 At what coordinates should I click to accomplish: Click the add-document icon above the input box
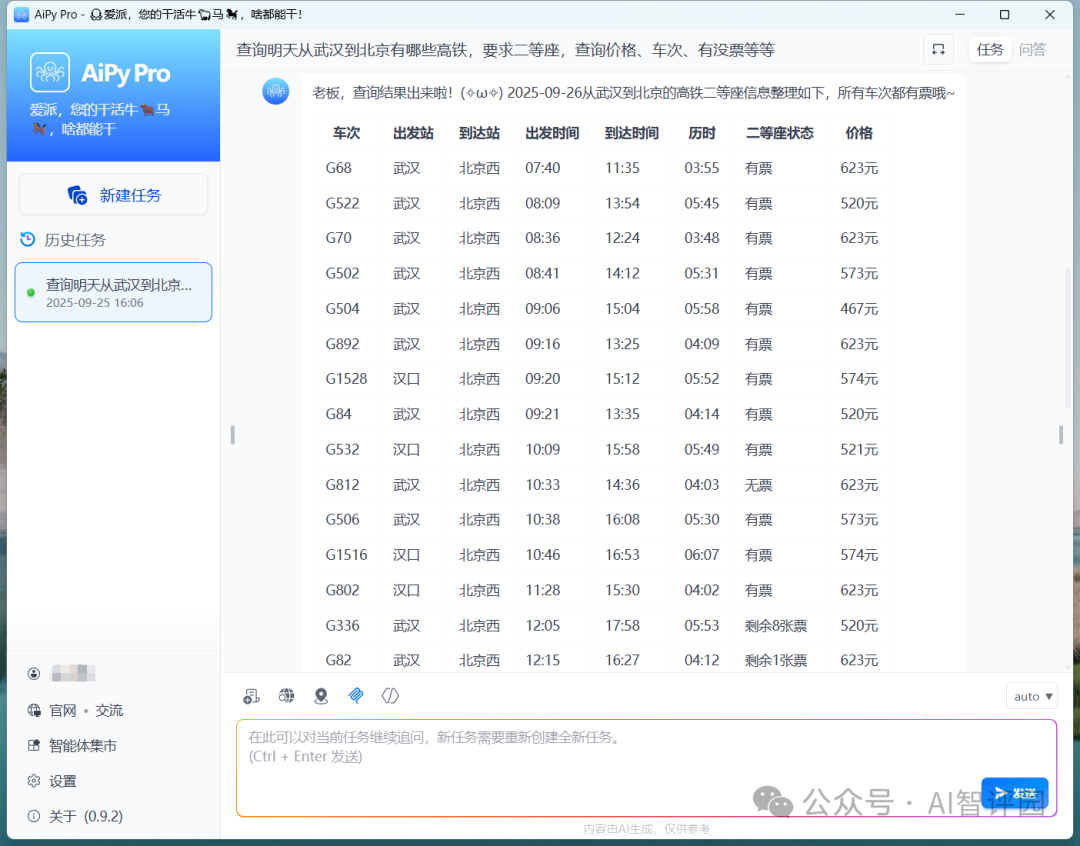(x=251, y=695)
